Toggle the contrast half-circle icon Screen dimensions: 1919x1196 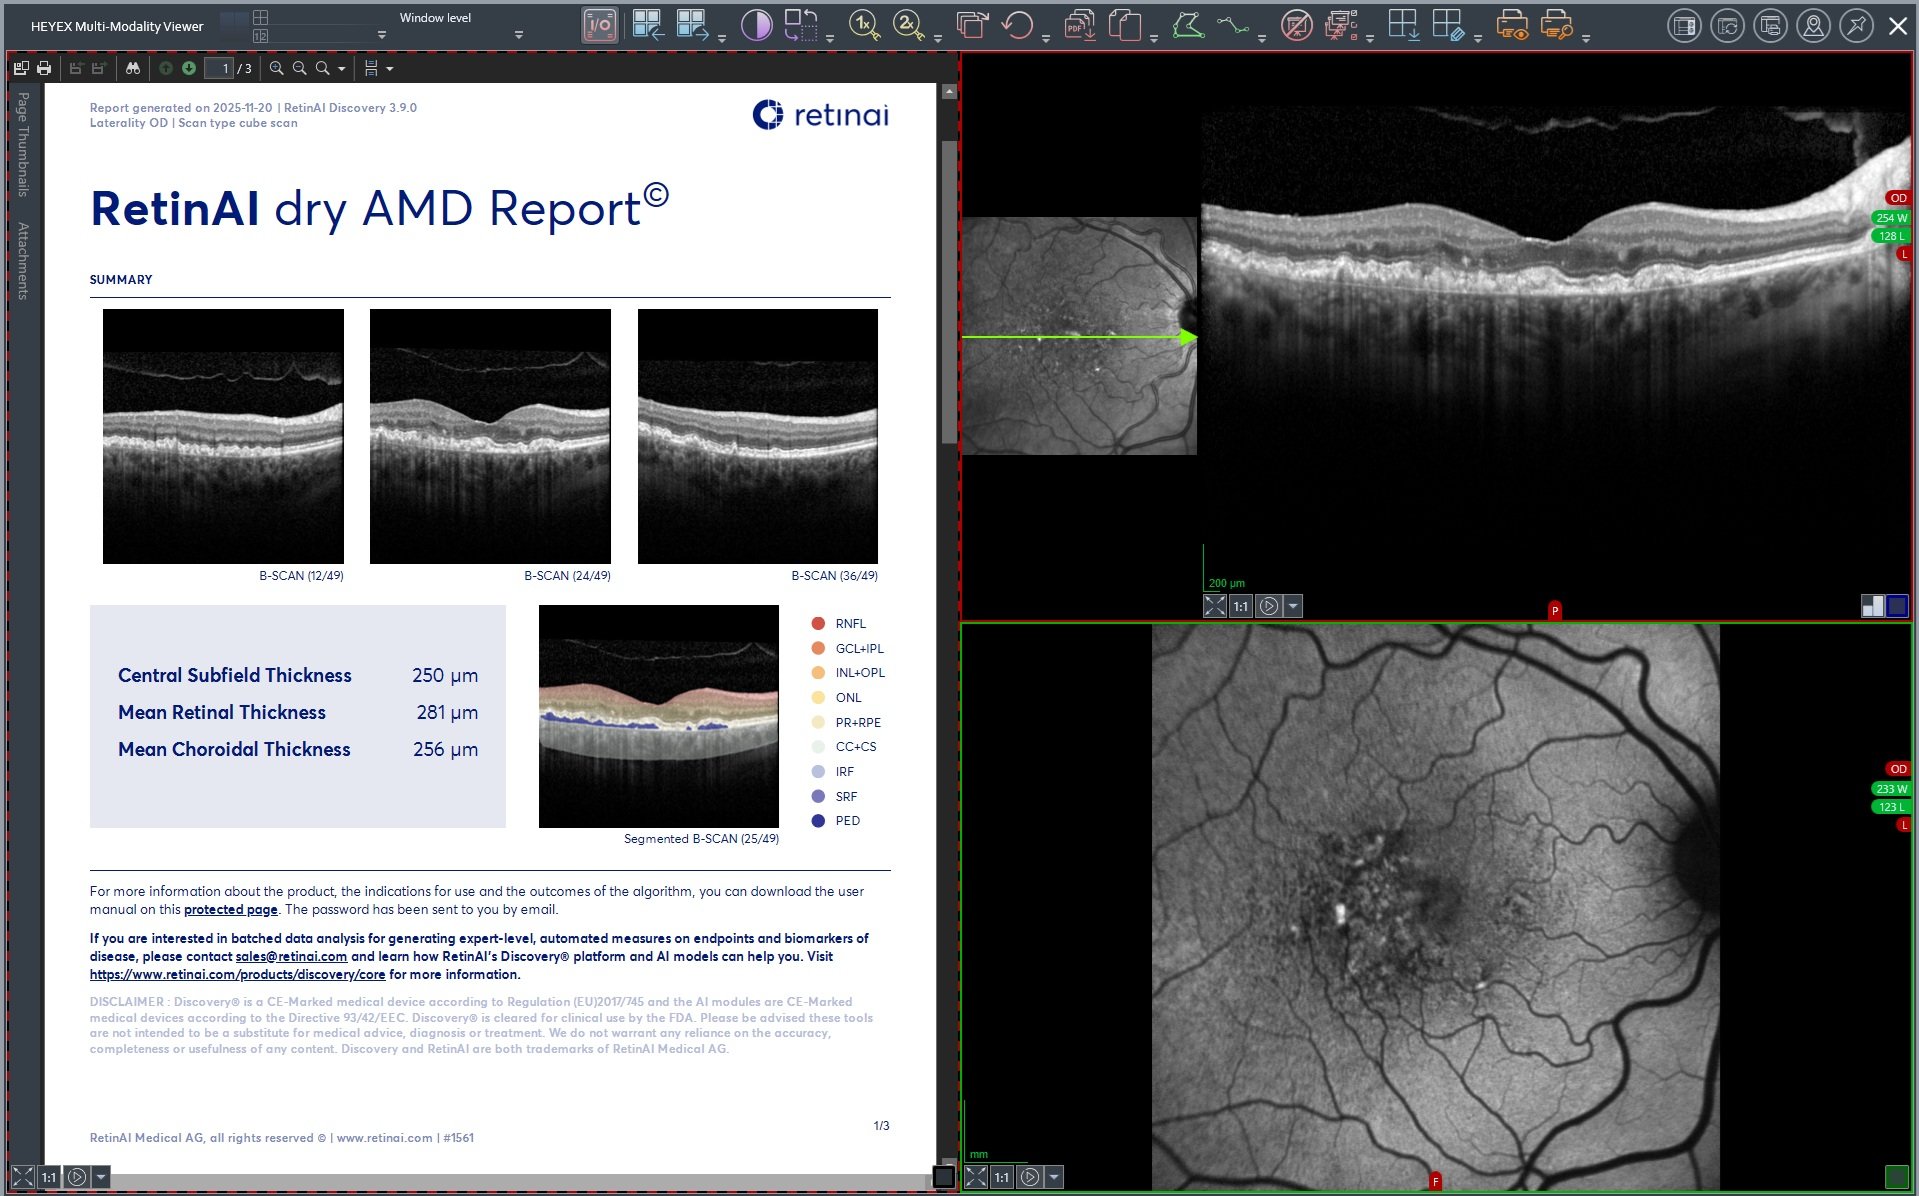tap(756, 25)
